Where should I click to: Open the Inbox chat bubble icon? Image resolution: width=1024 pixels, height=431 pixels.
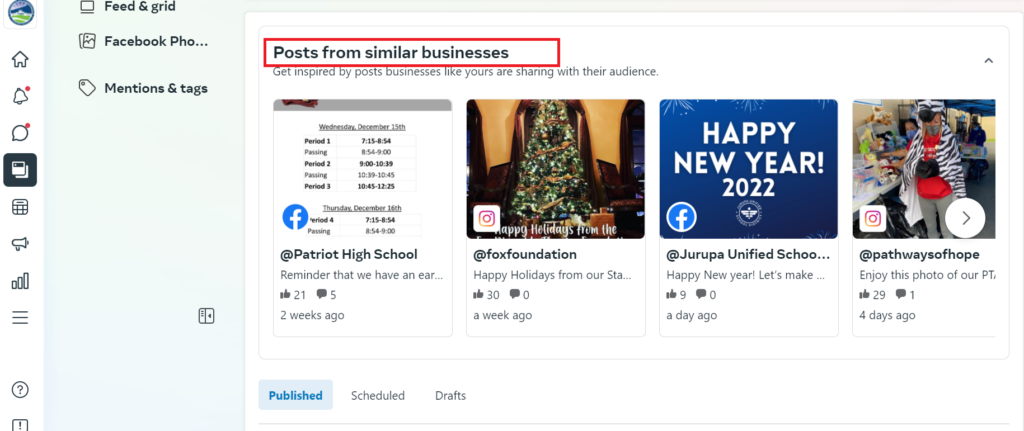[x=20, y=133]
